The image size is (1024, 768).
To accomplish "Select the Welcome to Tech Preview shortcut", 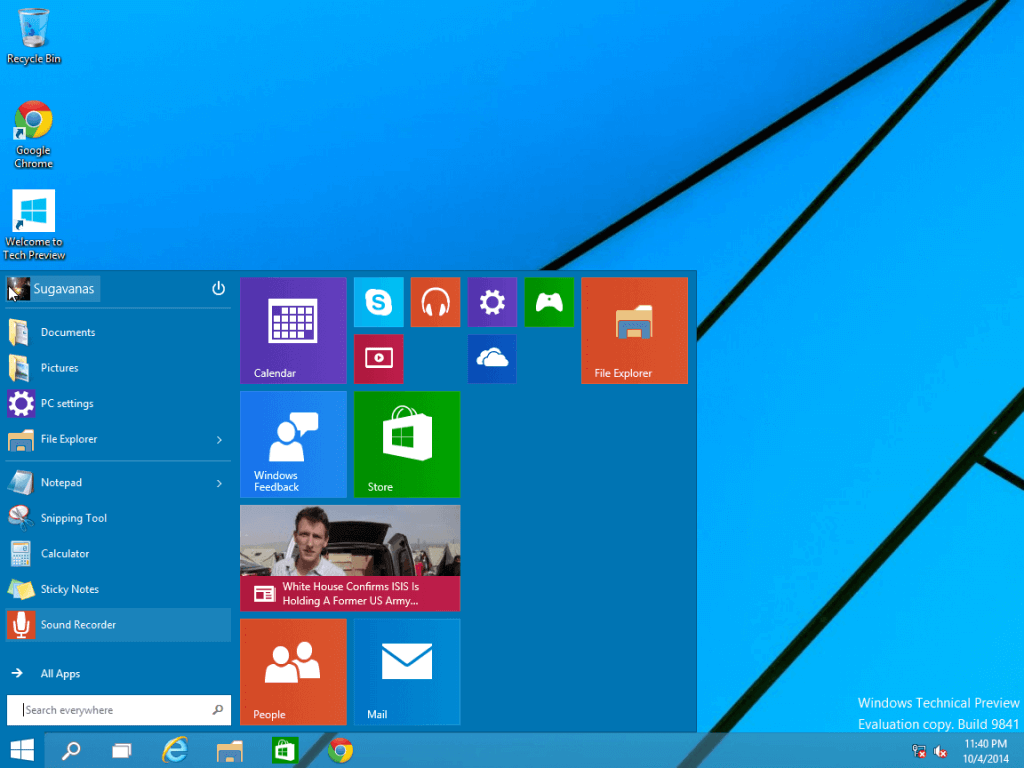I will coord(34,225).
